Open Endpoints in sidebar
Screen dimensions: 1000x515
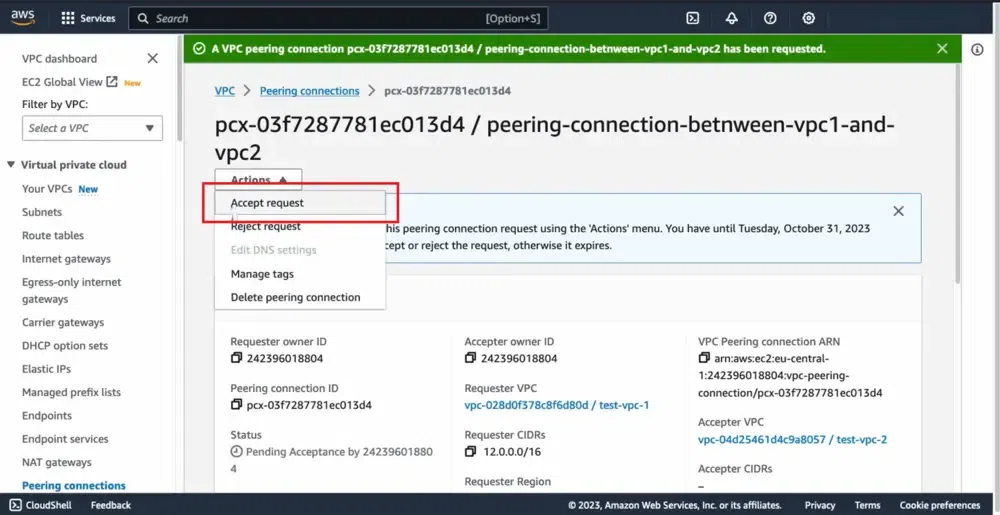(47, 416)
